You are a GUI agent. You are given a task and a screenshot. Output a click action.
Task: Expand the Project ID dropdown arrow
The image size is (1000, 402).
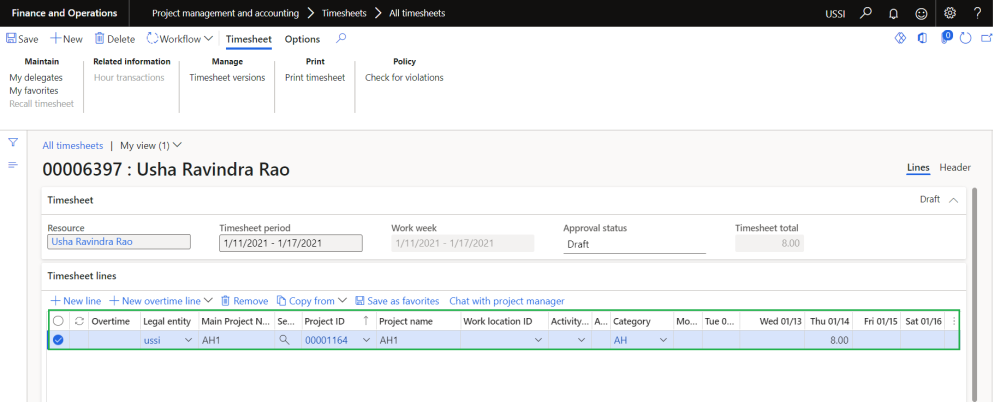pos(366,340)
